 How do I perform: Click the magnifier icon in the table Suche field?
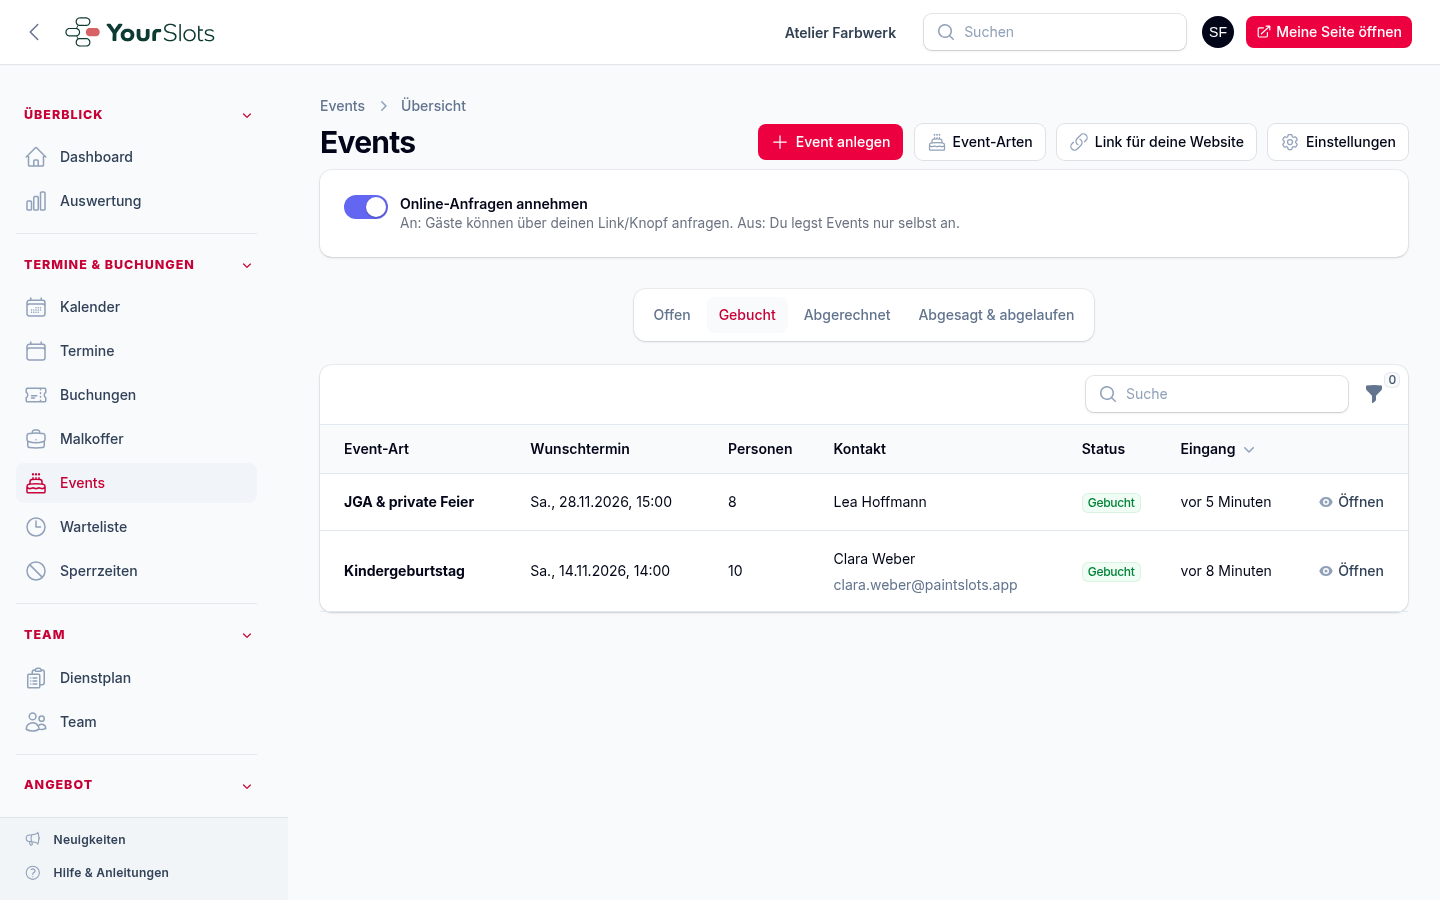(x=1108, y=394)
